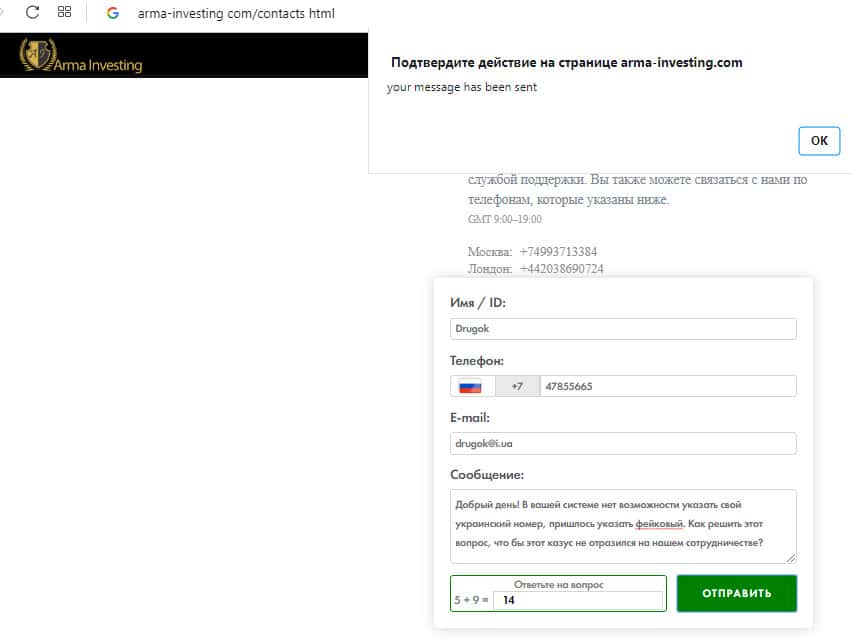Click the Arma Investing logo

82,56
